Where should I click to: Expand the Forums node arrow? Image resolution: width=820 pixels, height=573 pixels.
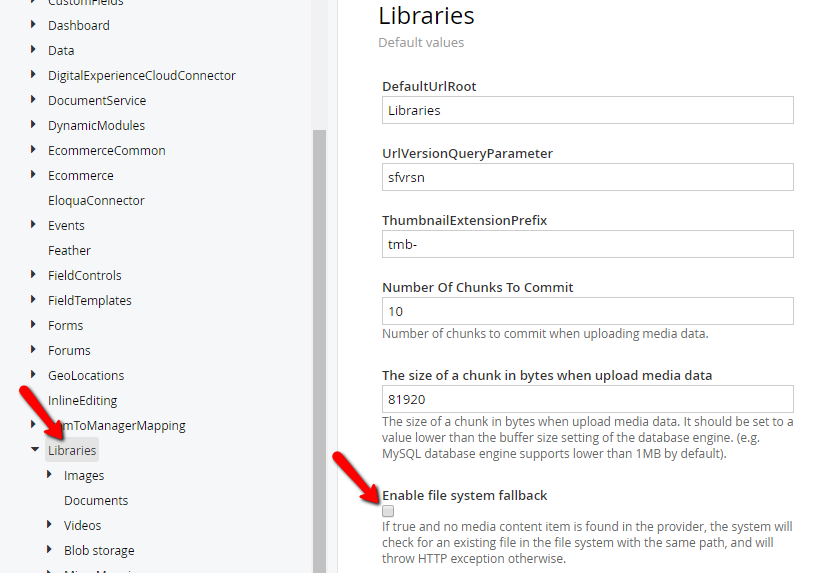[33, 349]
